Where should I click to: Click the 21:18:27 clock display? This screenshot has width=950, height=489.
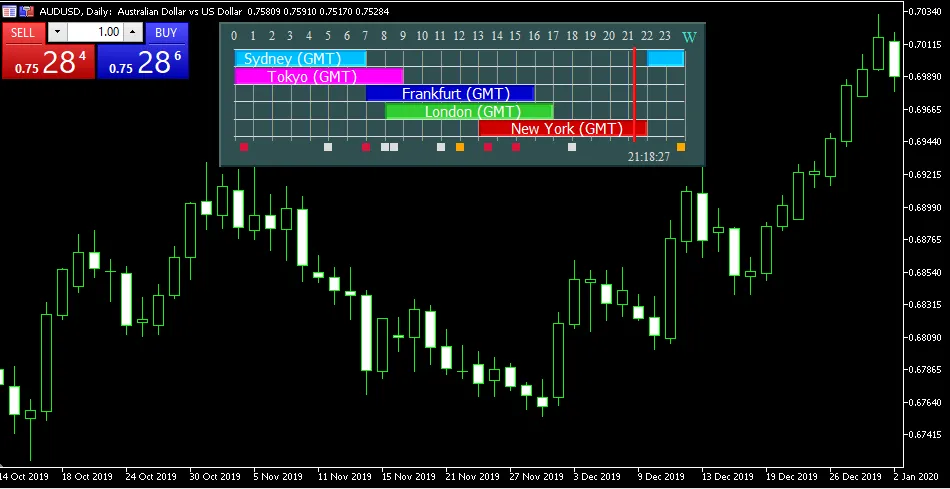[x=648, y=158]
